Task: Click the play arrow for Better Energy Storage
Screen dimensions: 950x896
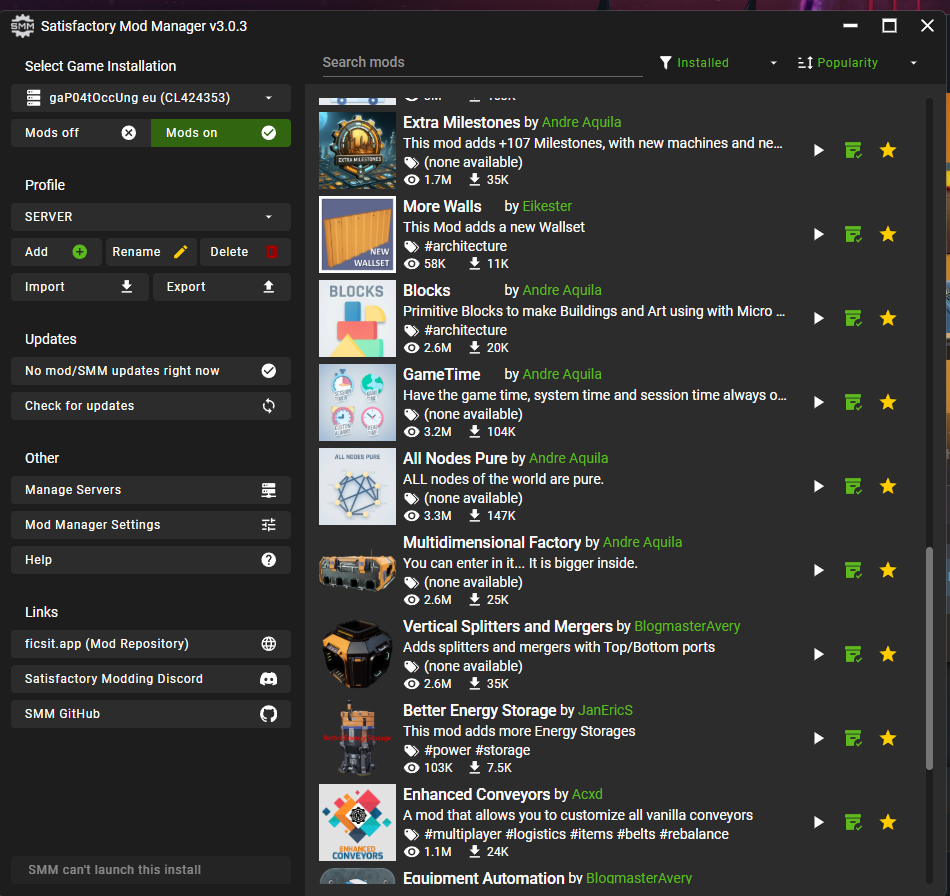Action: point(819,738)
